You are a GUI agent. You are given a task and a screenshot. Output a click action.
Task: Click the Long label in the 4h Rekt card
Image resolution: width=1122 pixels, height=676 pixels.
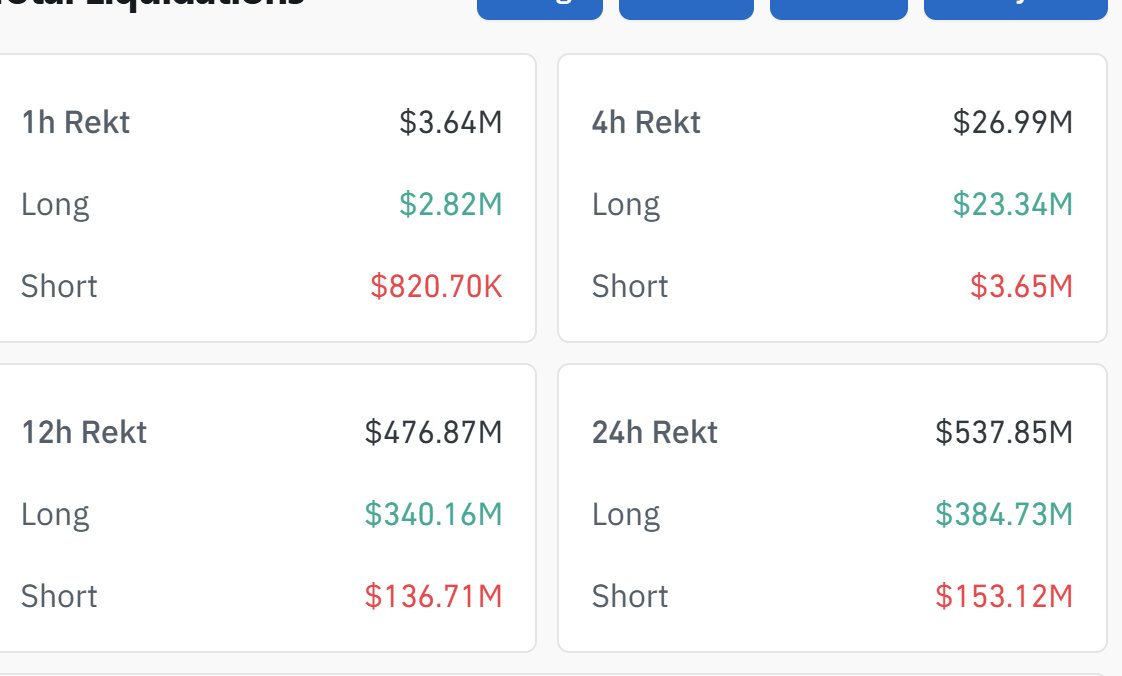coord(626,206)
